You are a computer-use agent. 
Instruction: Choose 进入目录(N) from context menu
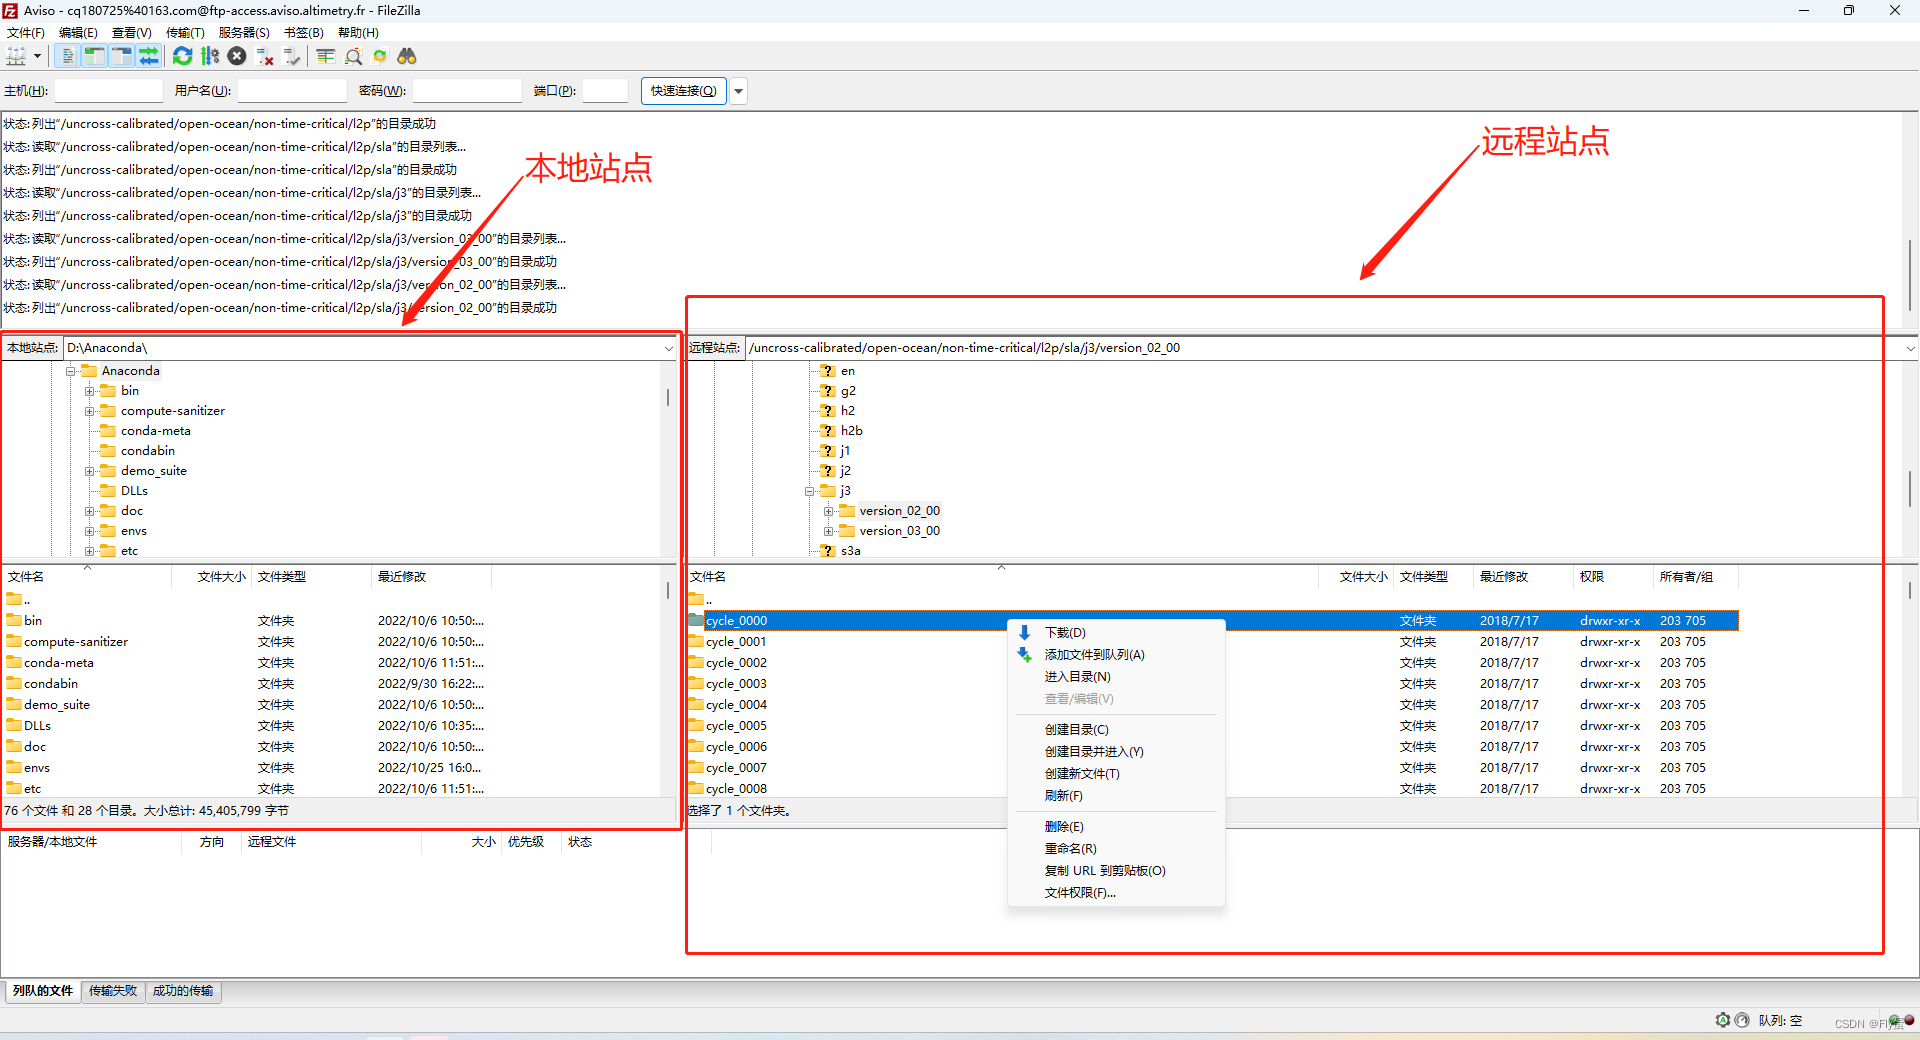pyautogui.click(x=1116, y=677)
